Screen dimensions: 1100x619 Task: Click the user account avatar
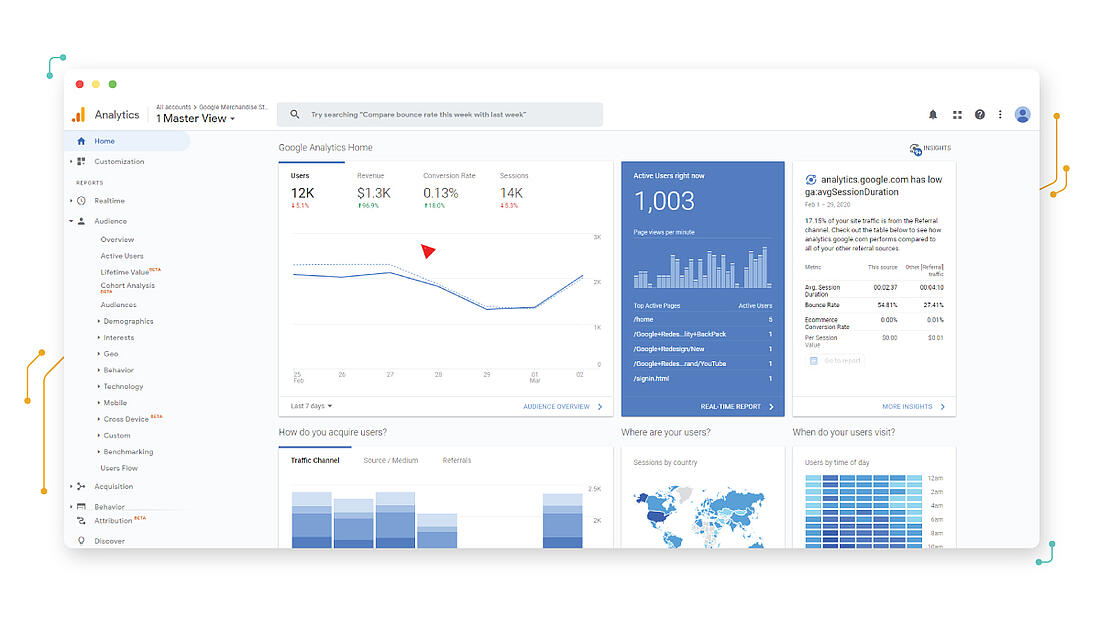coord(1022,114)
